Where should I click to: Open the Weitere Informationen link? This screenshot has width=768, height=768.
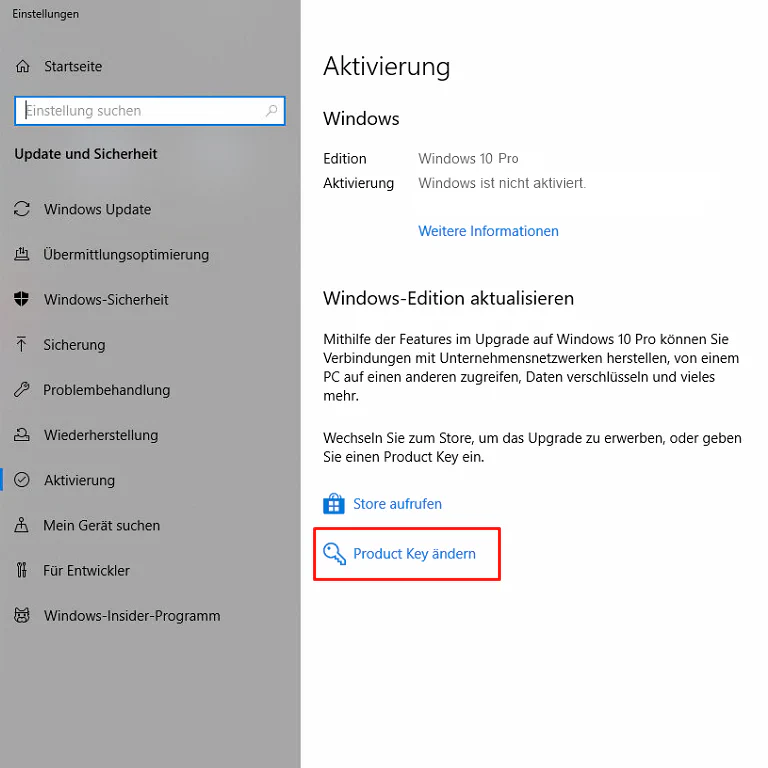[488, 231]
